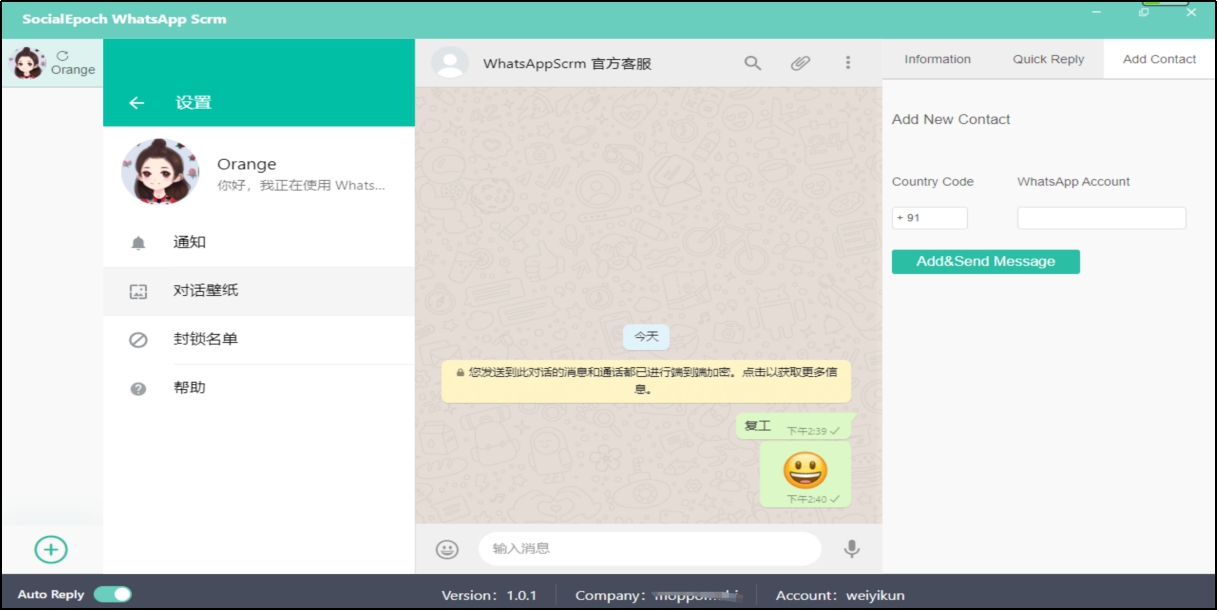The height and width of the screenshot is (611, 1219).
Task: Click Orange's status text in settings
Action: [301, 186]
